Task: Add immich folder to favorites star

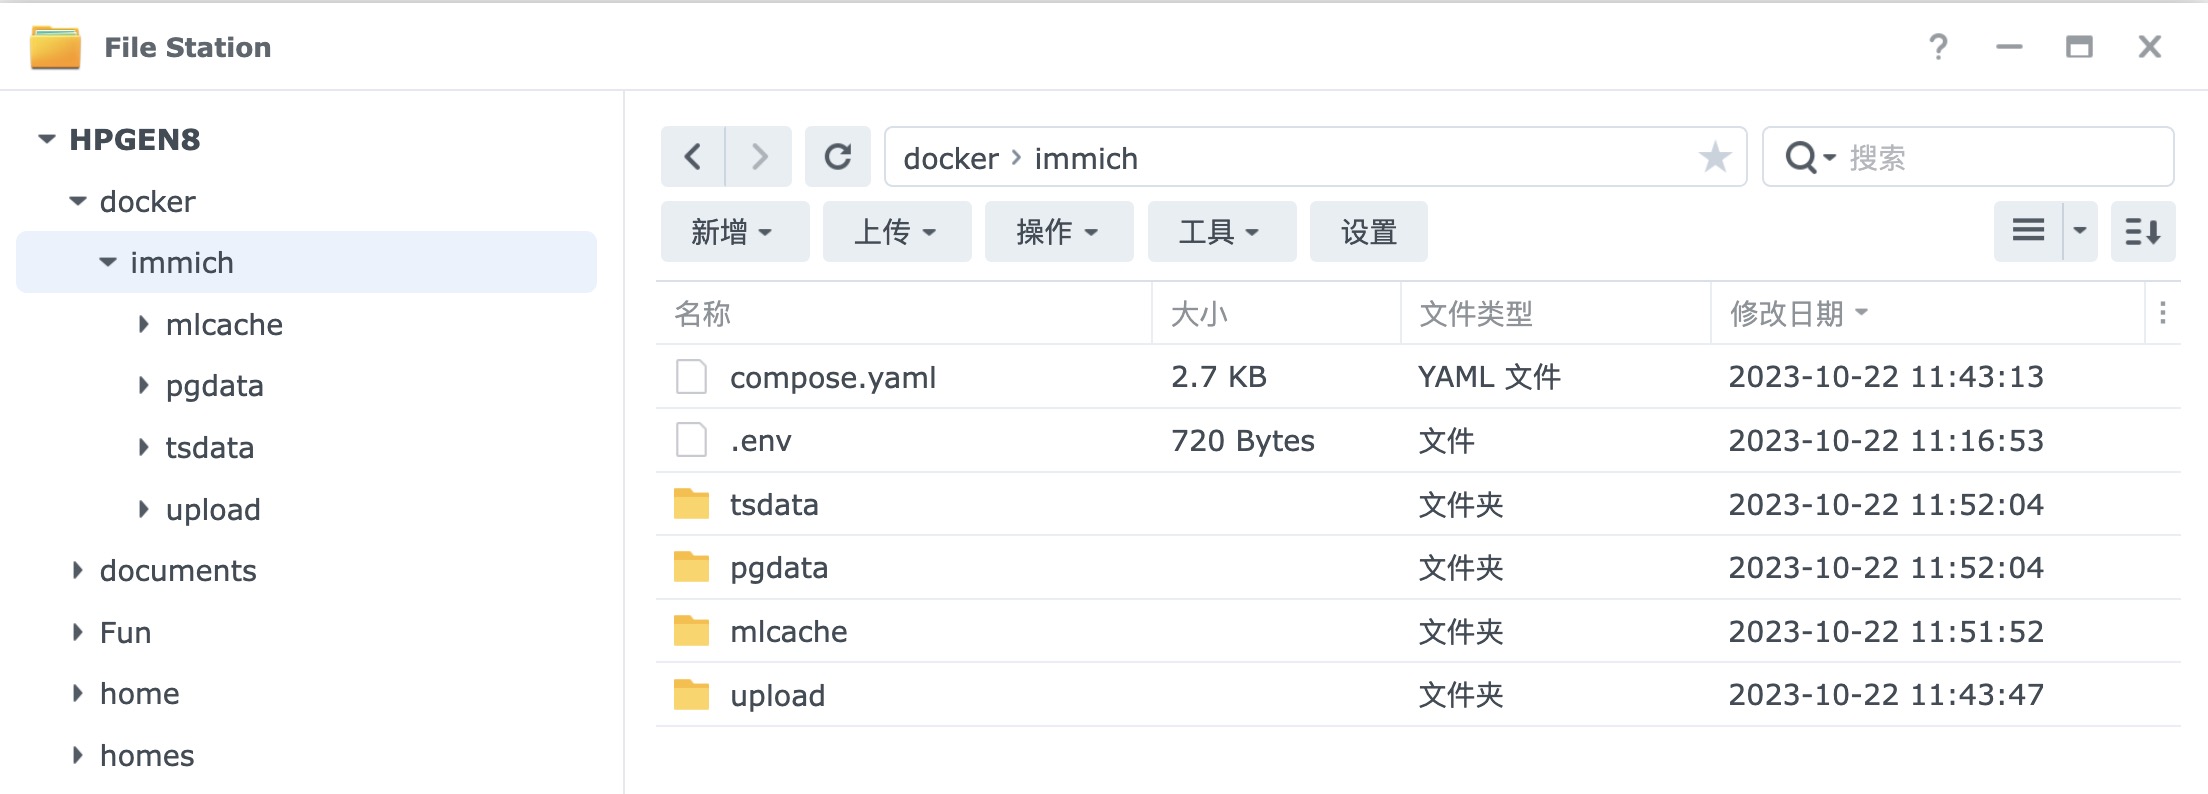Action: [1714, 157]
